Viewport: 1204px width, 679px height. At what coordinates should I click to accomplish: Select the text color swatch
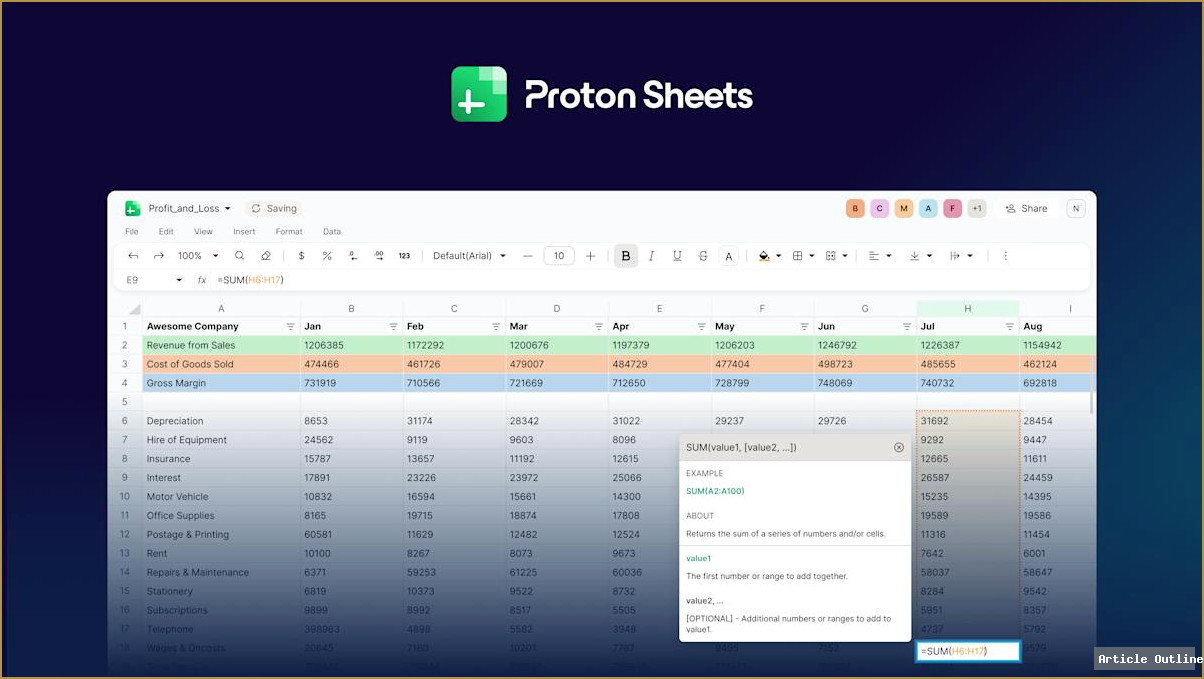tap(729, 255)
